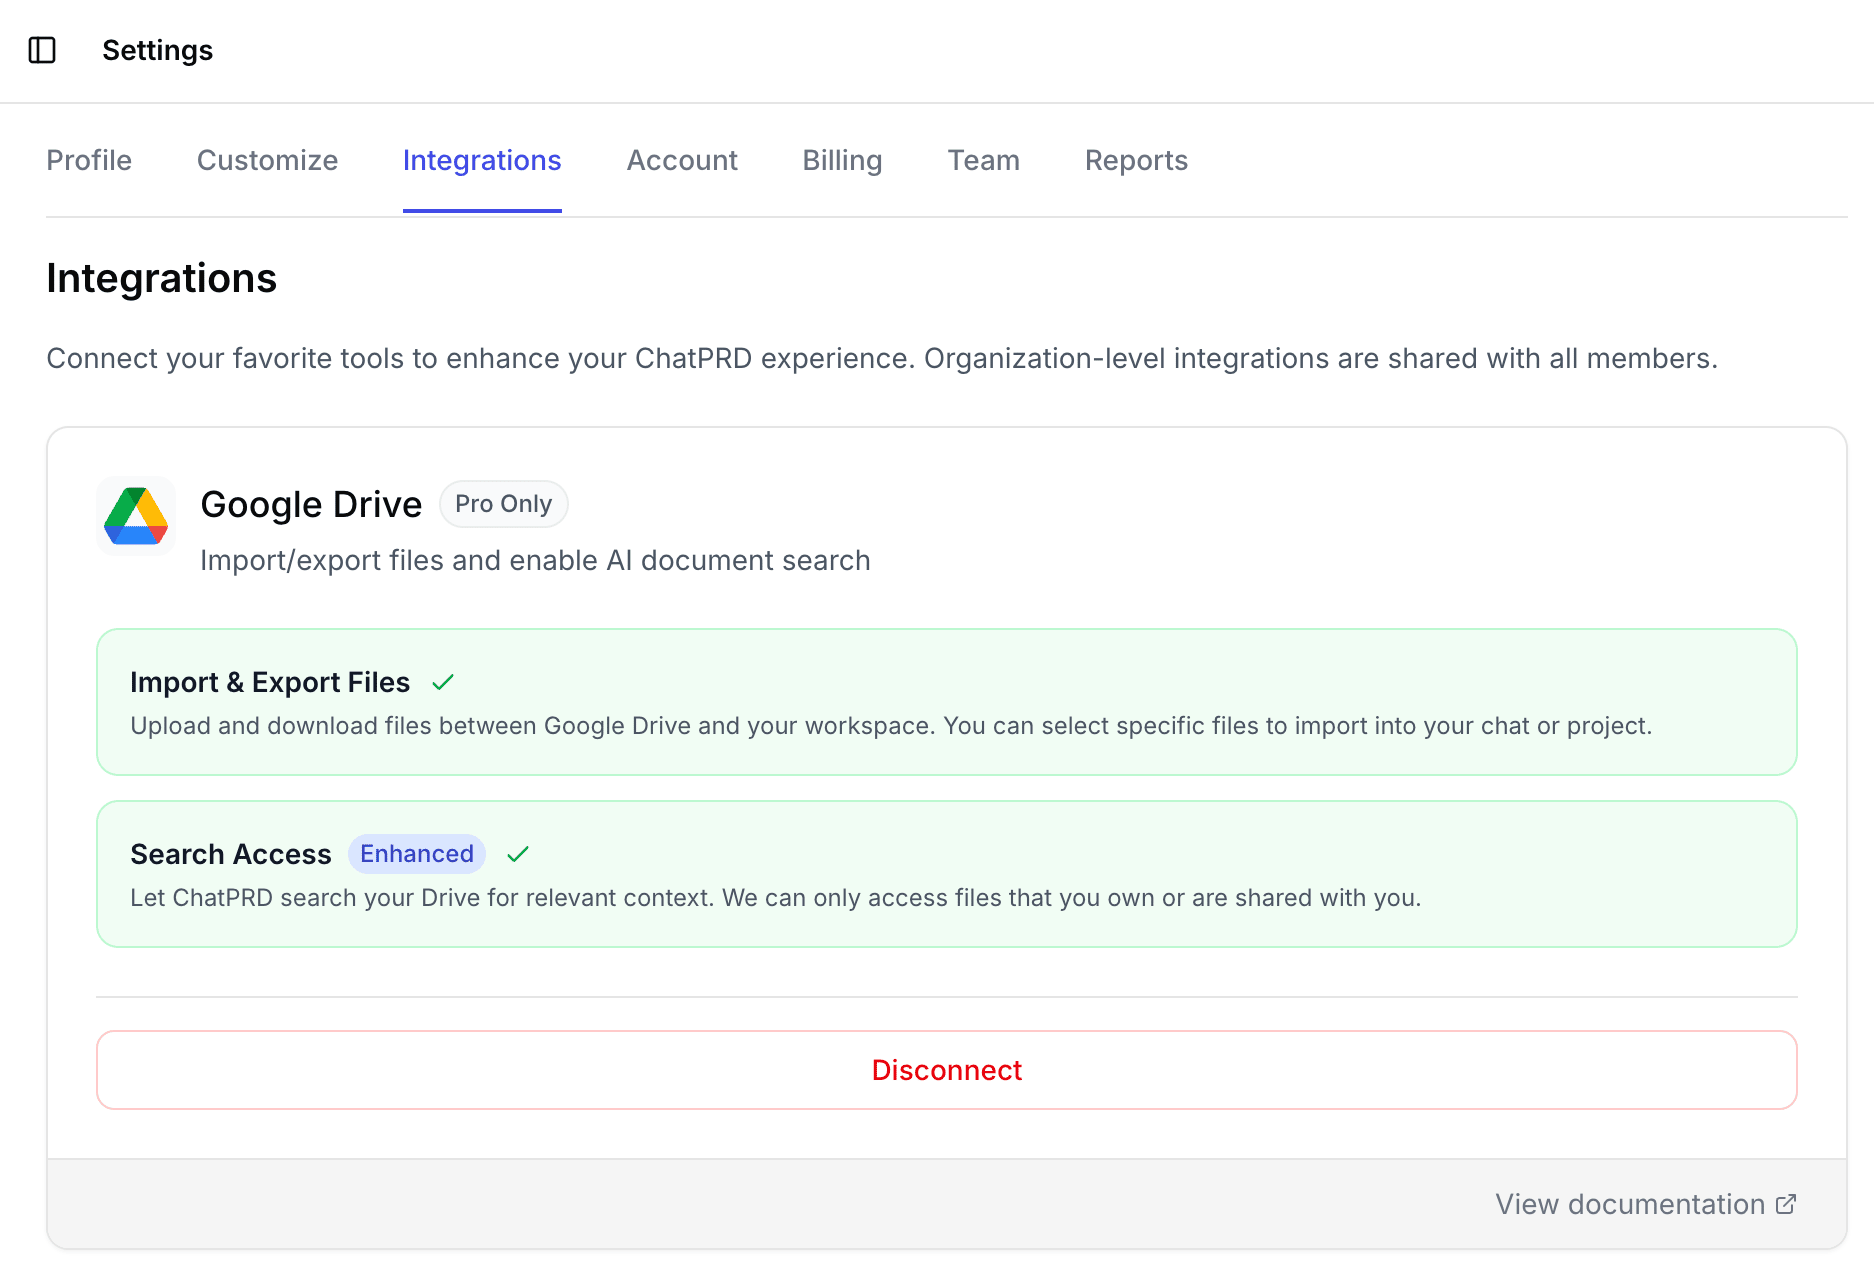Viewport: 1874px width, 1270px height.
Task: Click the Google Drive logo icon
Action: [136, 516]
